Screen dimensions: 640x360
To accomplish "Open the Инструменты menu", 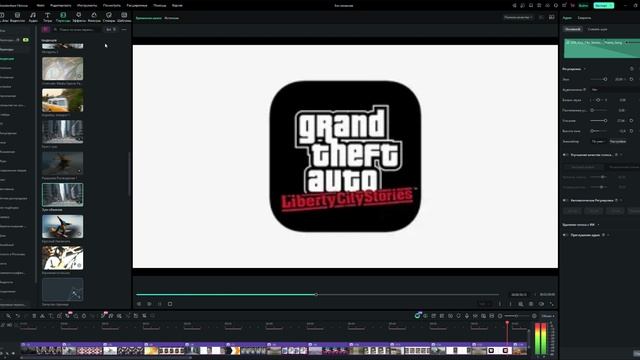I will coord(87,5).
